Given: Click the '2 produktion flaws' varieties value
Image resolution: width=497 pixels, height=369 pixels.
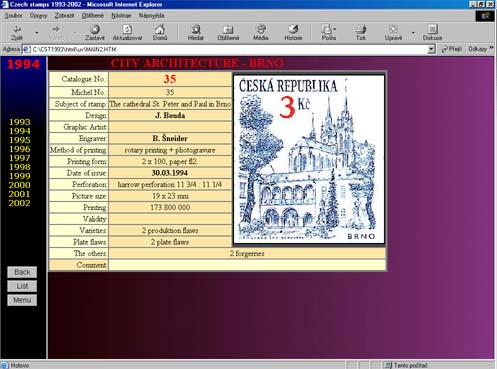Looking at the screenshot, I should [x=170, y=230].
